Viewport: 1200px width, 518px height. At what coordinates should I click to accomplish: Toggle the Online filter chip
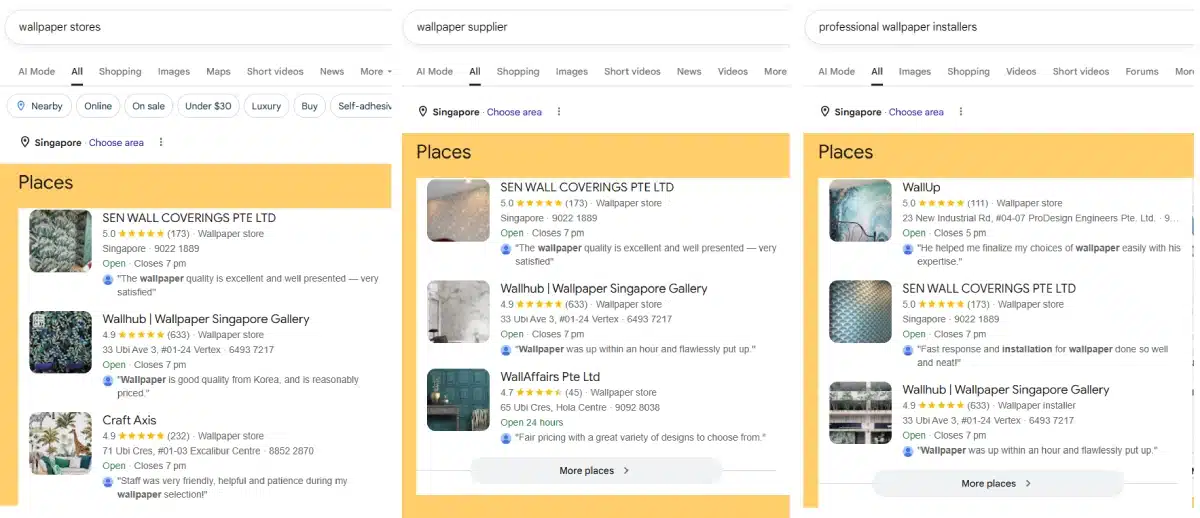[x=98, y=106]
